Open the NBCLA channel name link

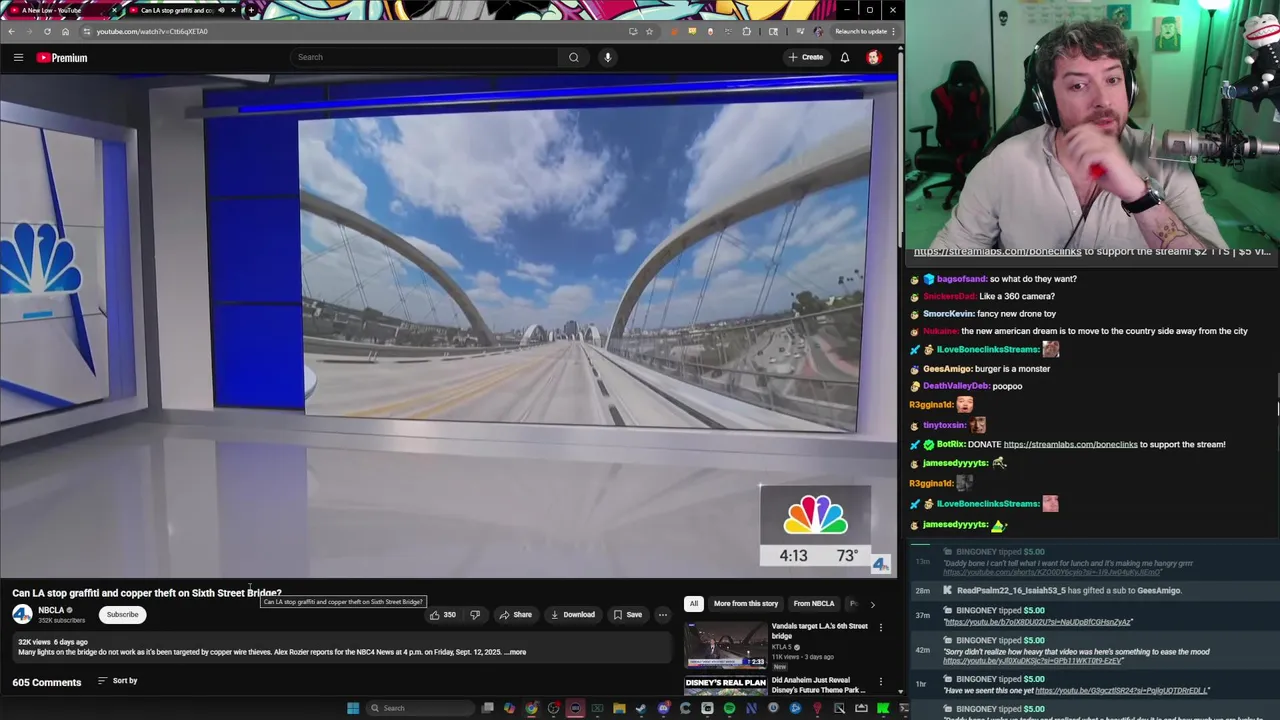51,610
